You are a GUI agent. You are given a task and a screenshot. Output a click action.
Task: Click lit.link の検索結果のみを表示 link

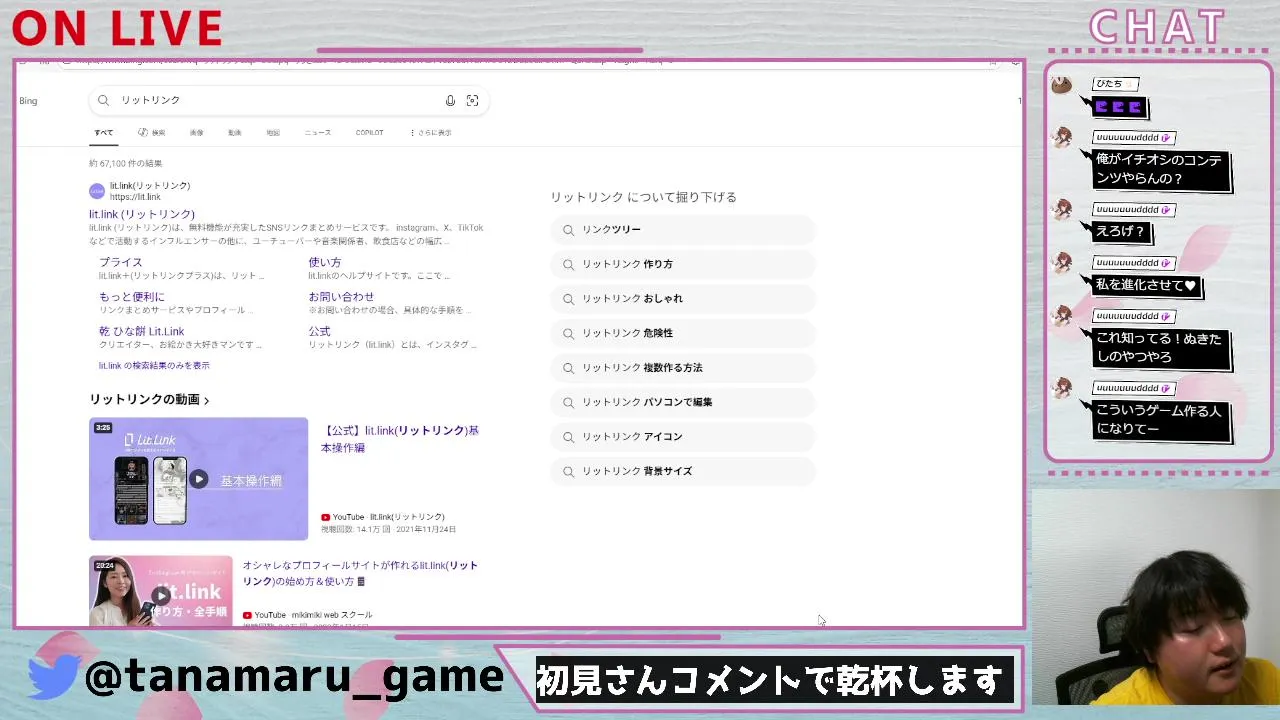pyautogui.click(x=154, y=366)
